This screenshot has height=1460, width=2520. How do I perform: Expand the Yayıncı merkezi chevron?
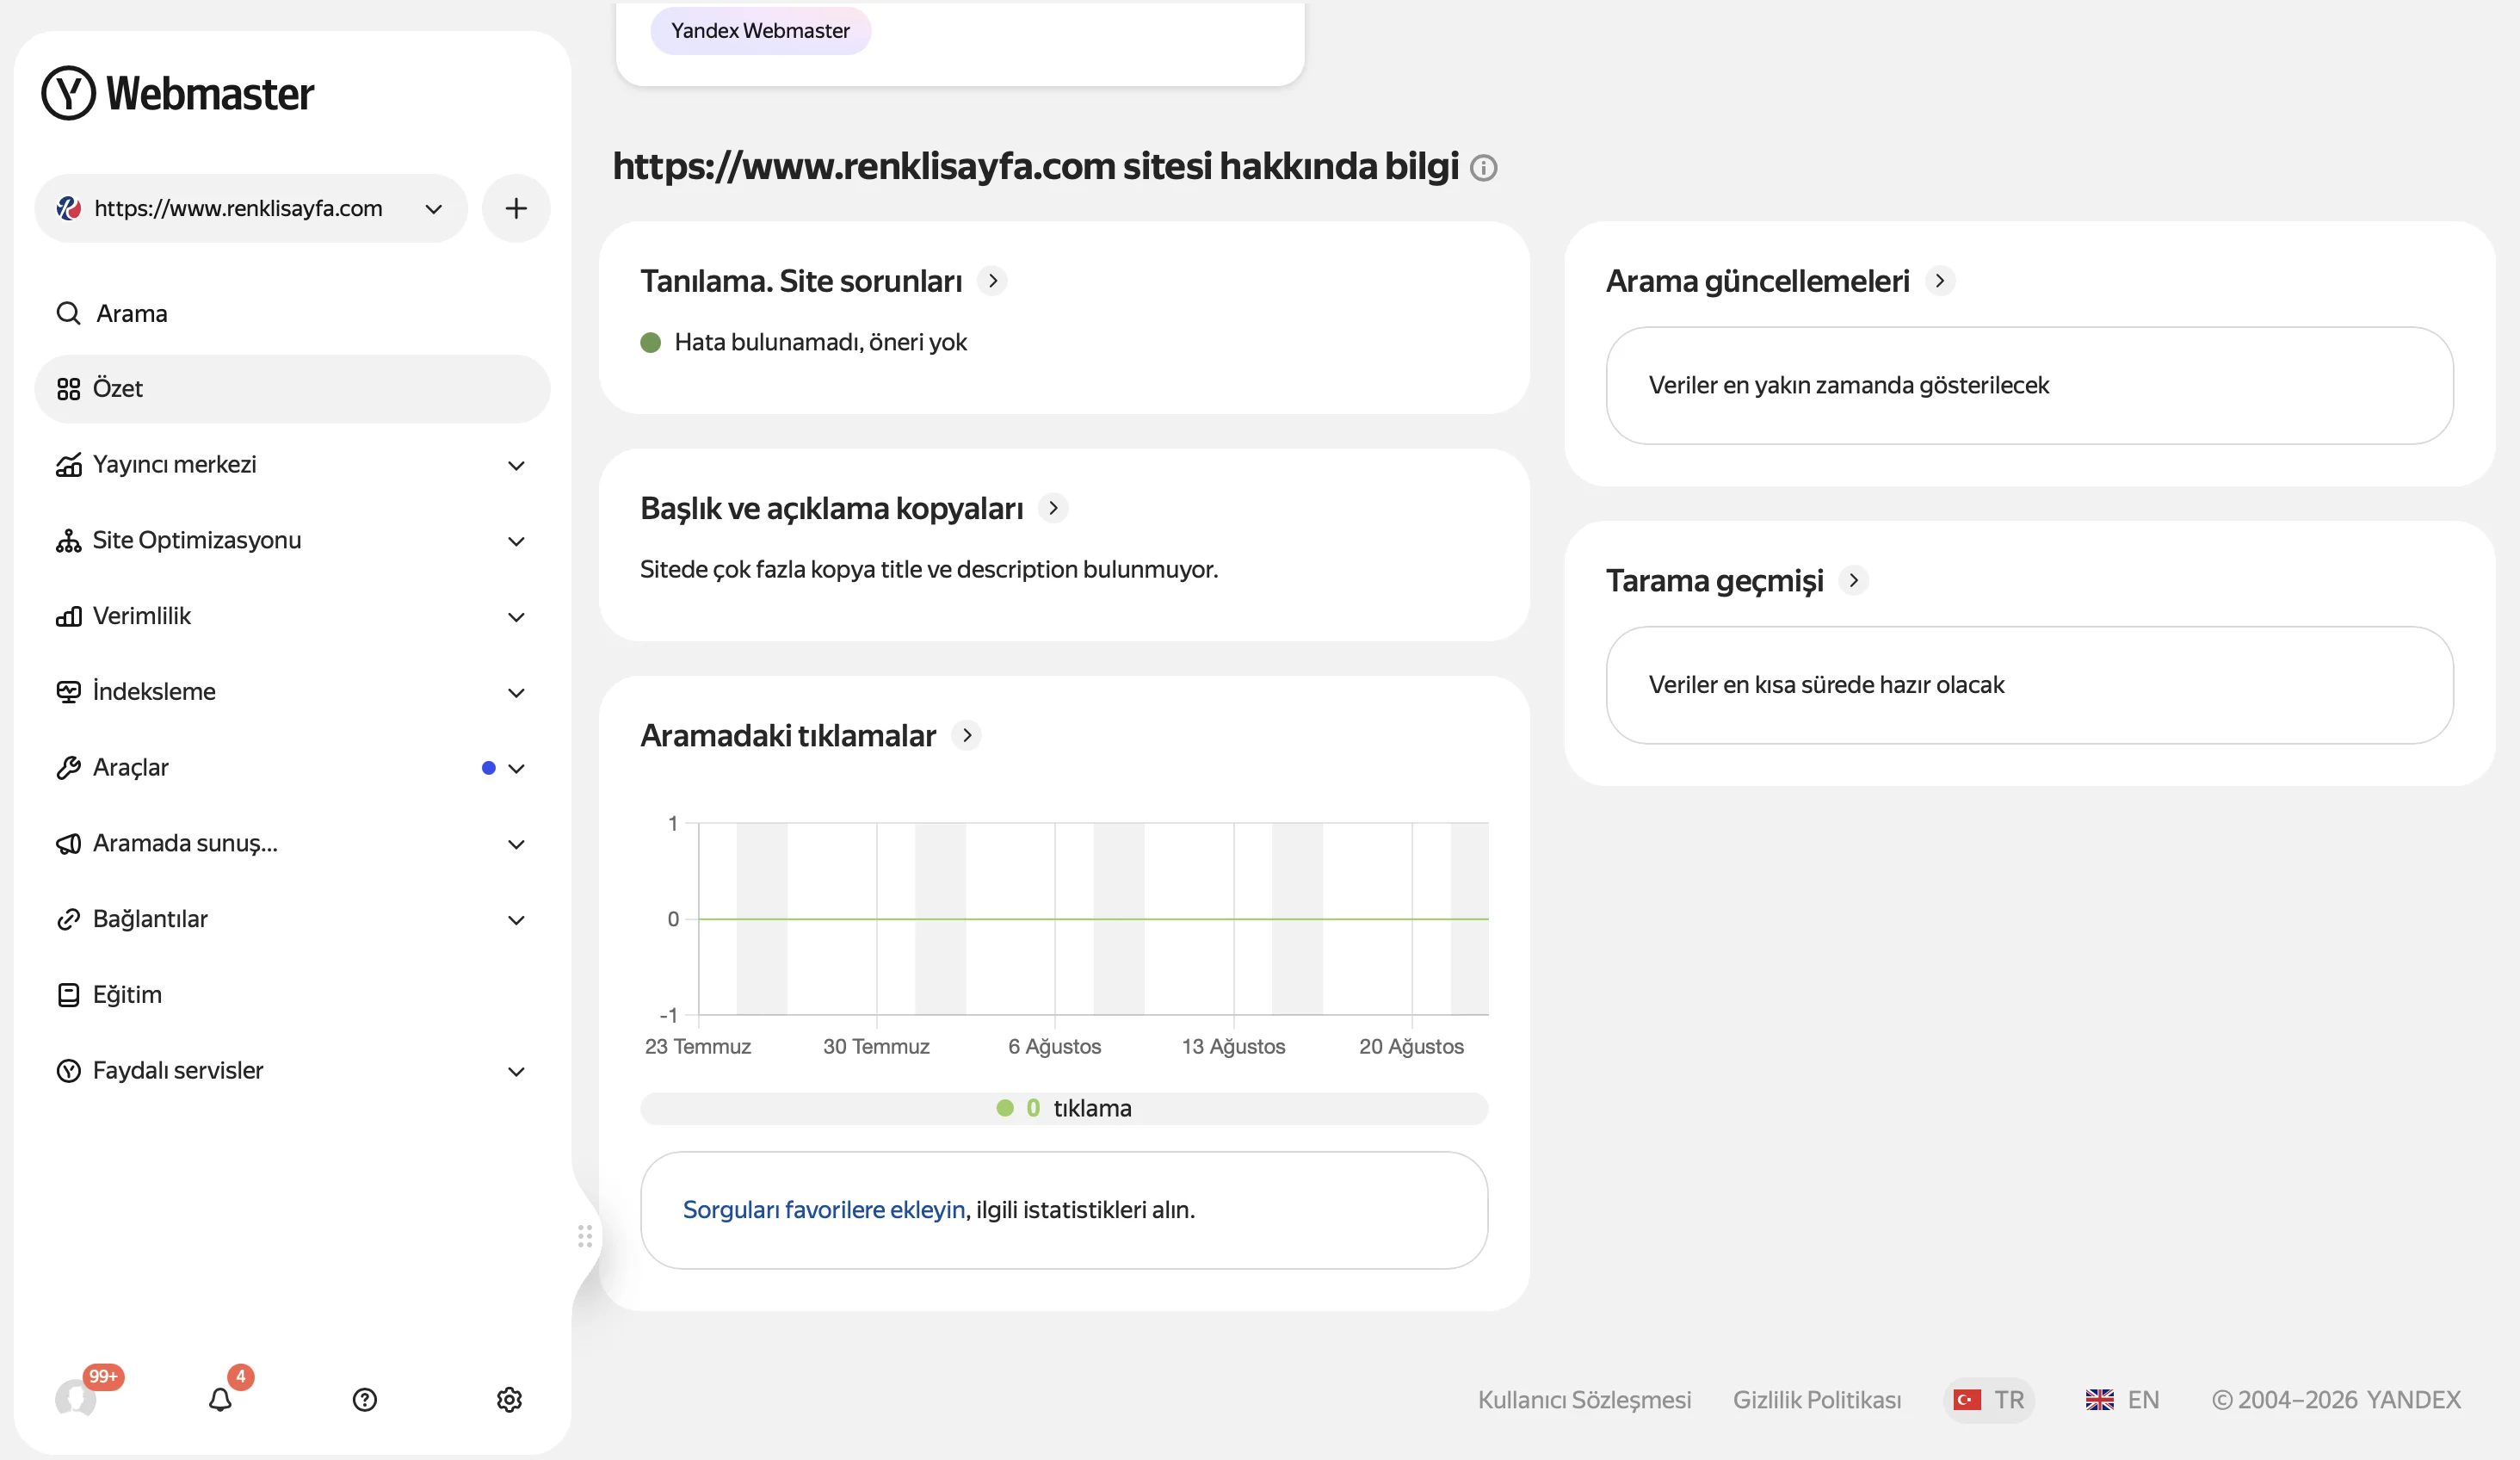coord(516,466)
